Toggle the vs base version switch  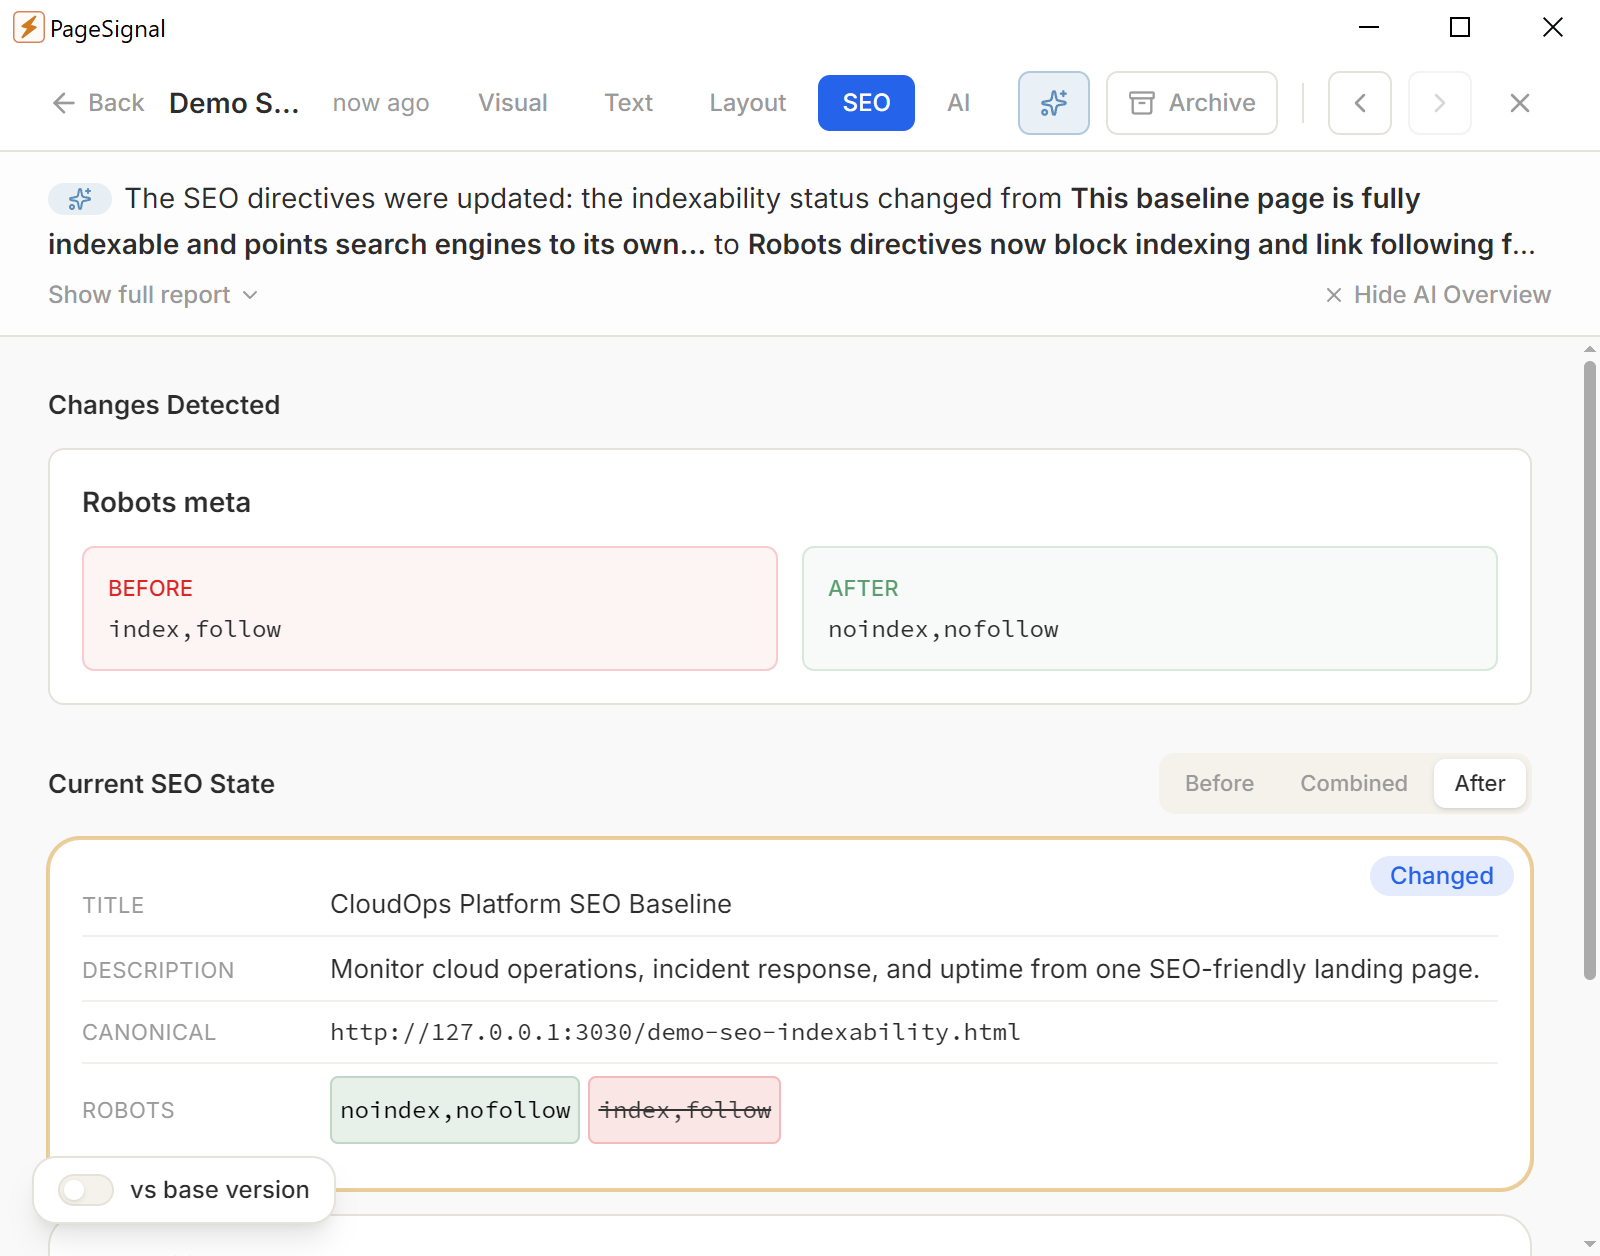[86, 1190]
